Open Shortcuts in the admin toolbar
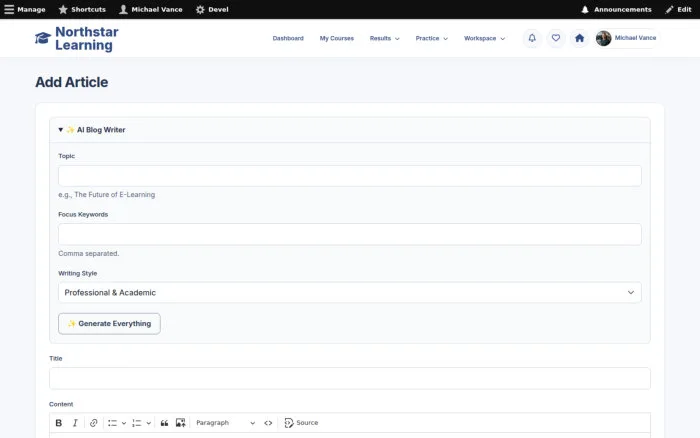Image resolution: width=700 pixels, height=438 pixels. coord(82,9)
